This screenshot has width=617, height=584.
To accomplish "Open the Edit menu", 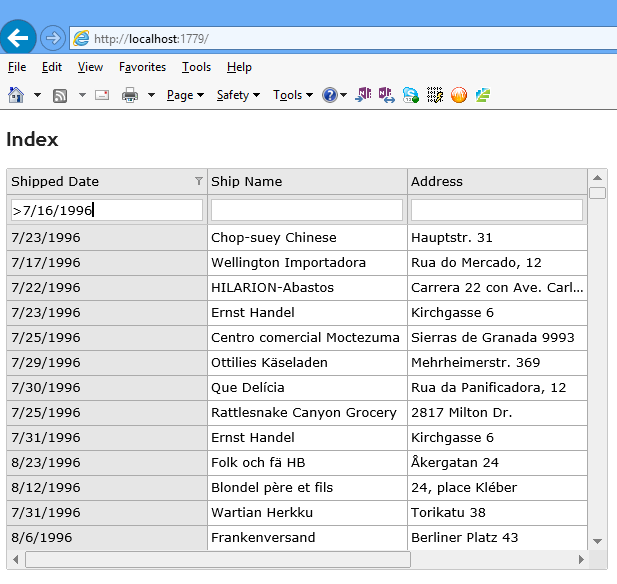I will tap(52, 67).
